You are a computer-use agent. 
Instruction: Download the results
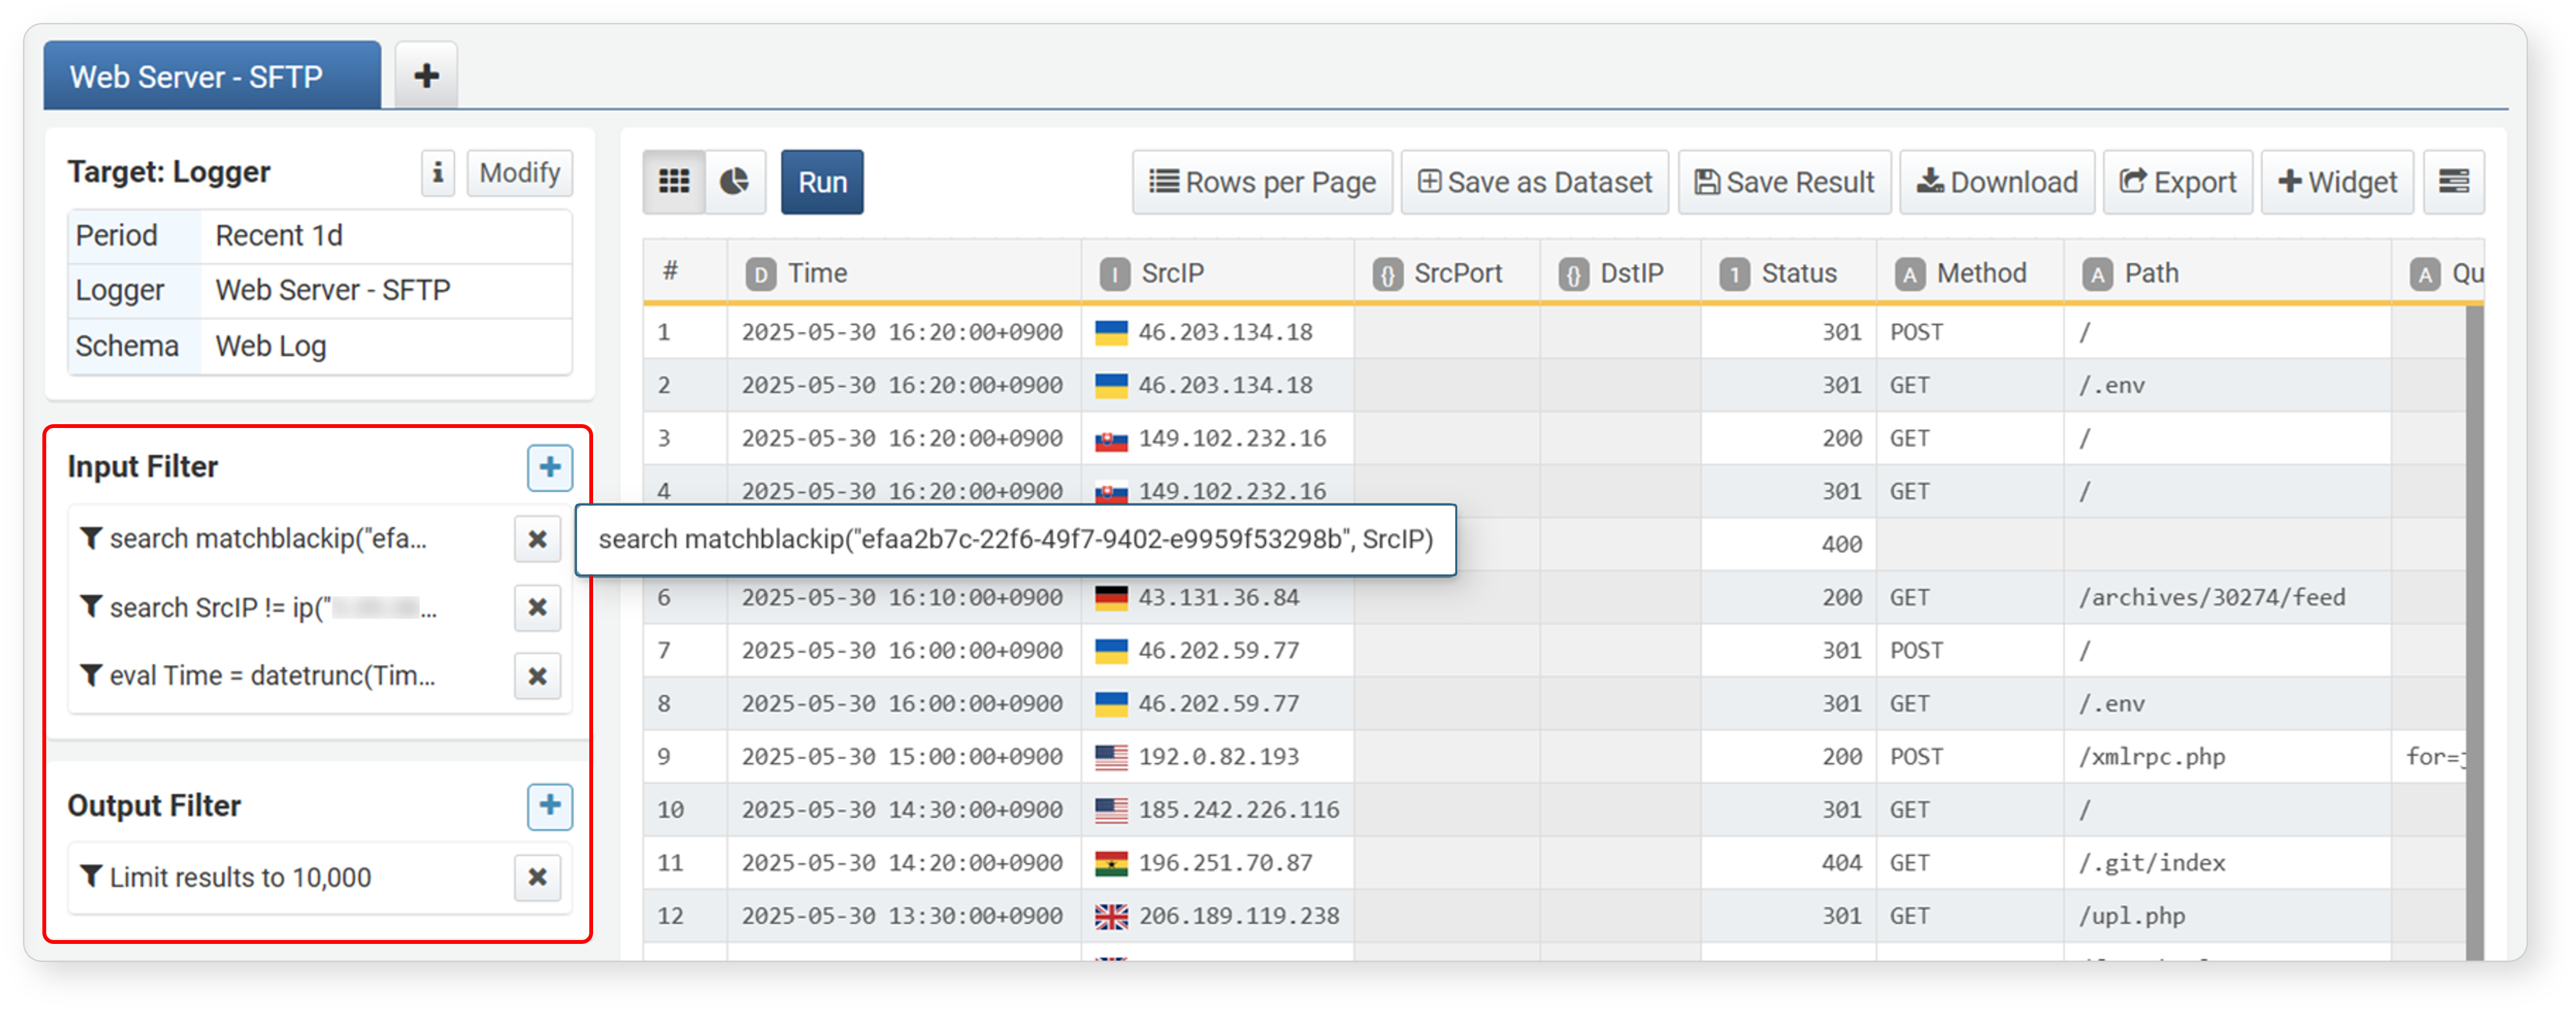pos(1997,182)
